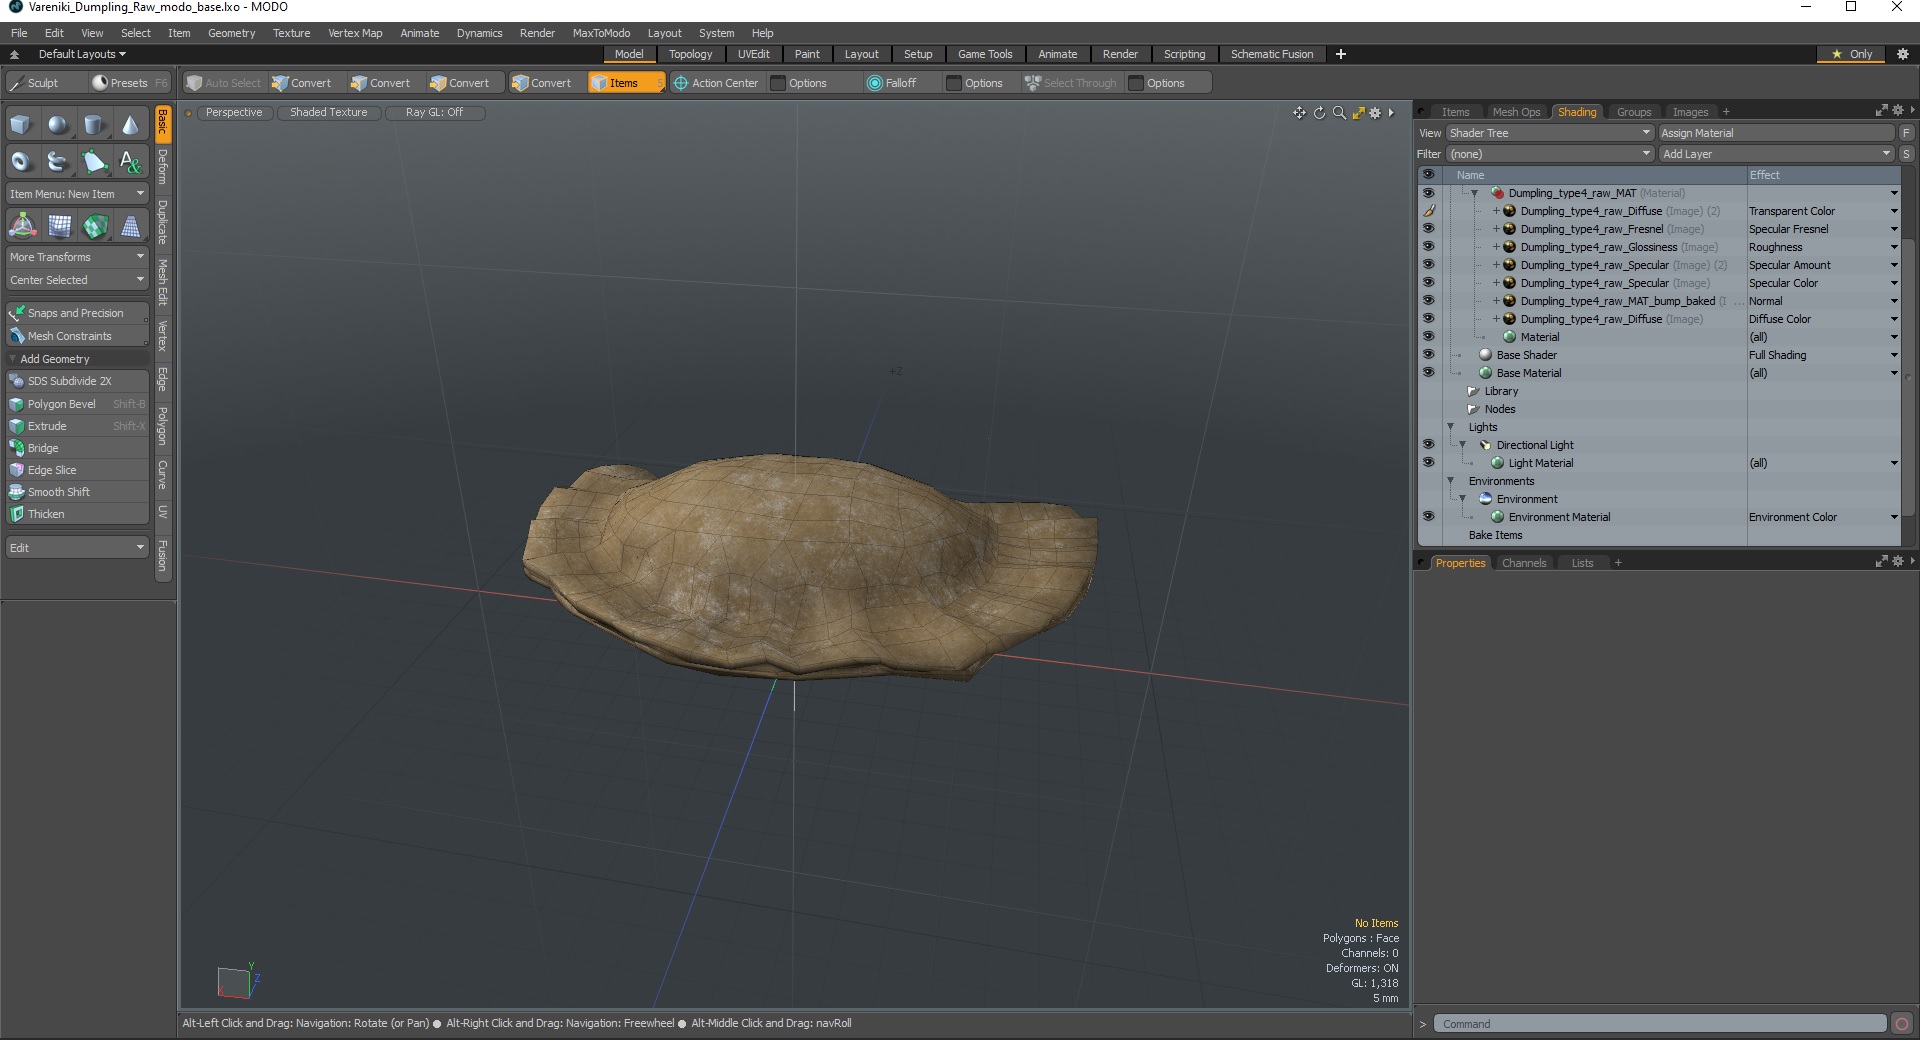Viewport: 1920px width, 1040px height.
Task: Click the Command input field
Action: [1660, 1024]
